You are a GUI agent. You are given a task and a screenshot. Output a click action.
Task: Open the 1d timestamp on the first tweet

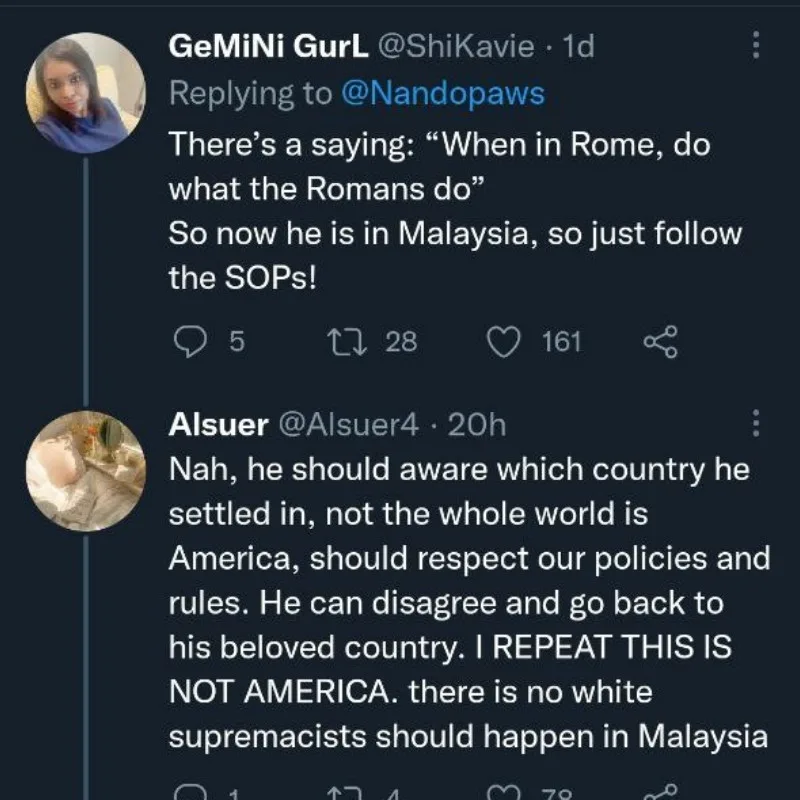point(579,47)
